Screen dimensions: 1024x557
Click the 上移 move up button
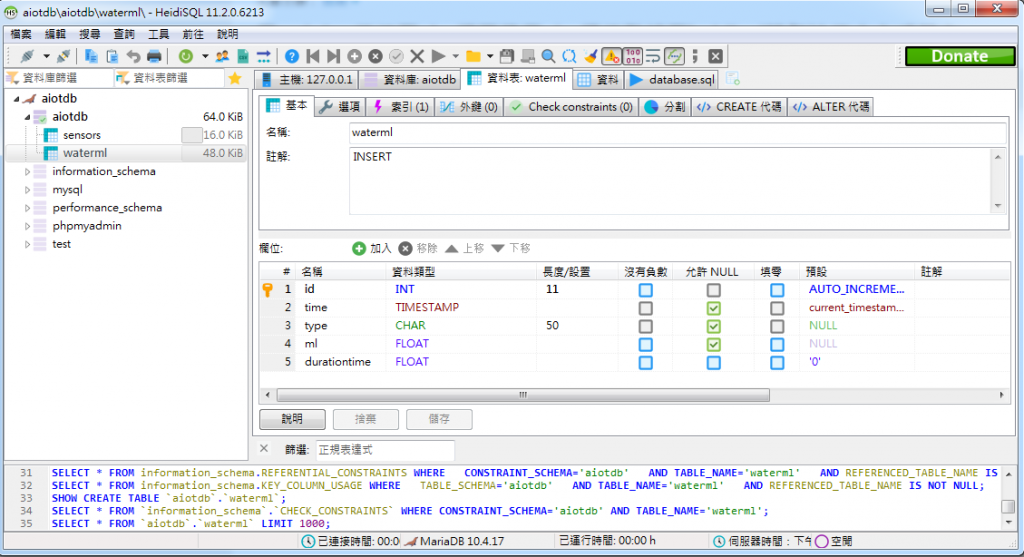464,249
